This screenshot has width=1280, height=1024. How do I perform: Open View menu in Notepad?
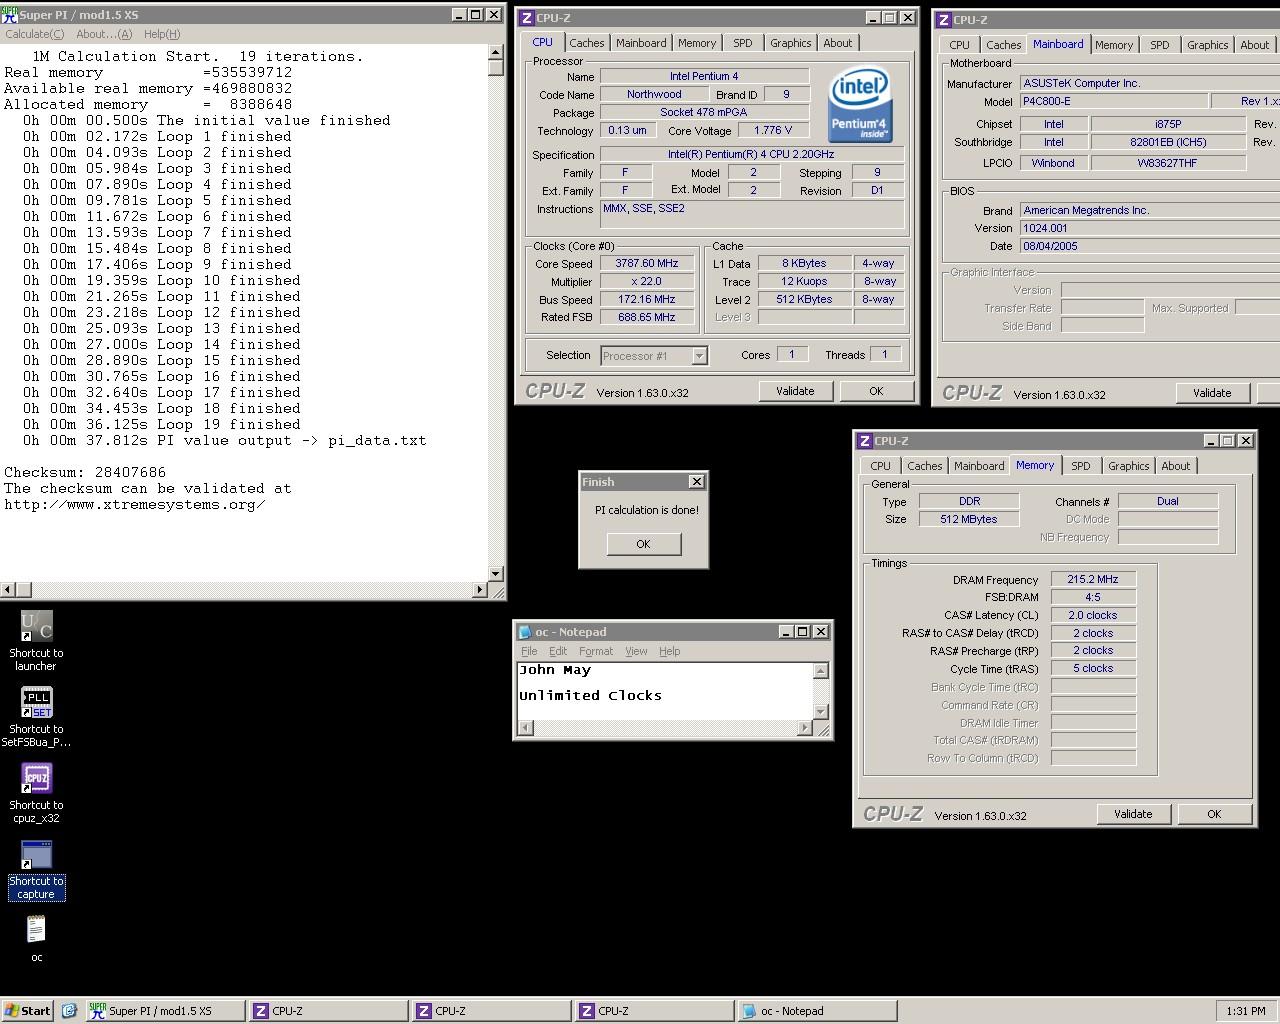tap(636, 651)
